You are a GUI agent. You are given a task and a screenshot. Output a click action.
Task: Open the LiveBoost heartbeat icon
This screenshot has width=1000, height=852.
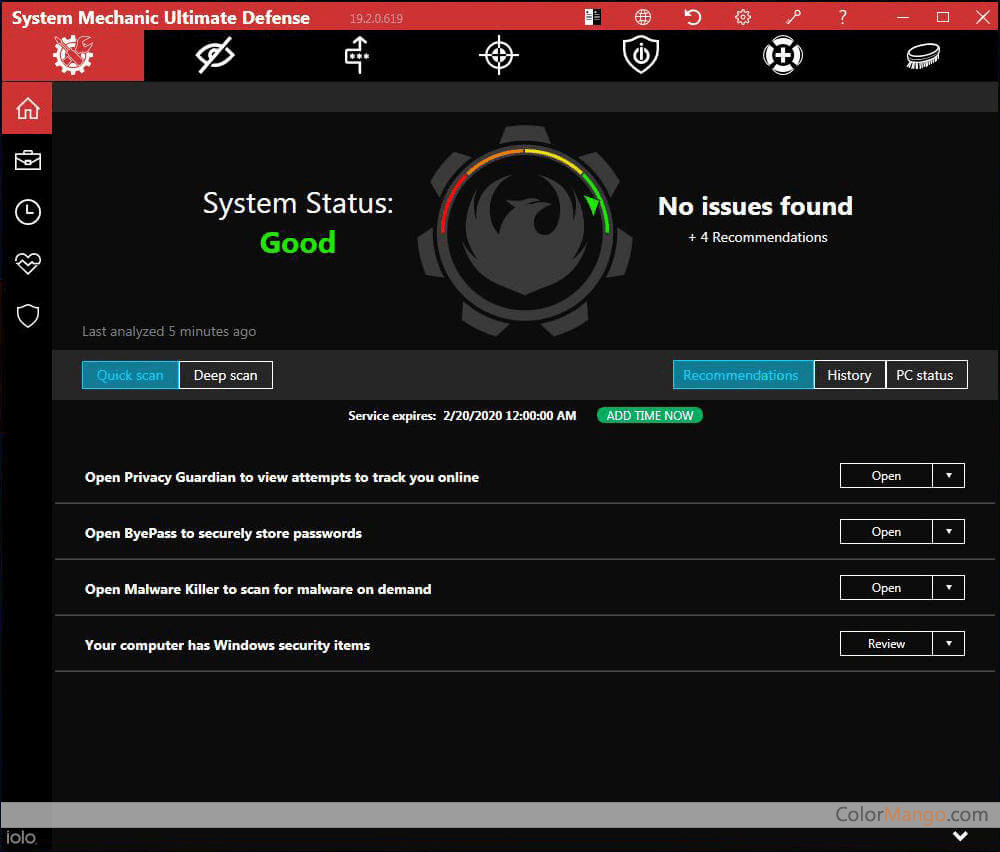27,263
